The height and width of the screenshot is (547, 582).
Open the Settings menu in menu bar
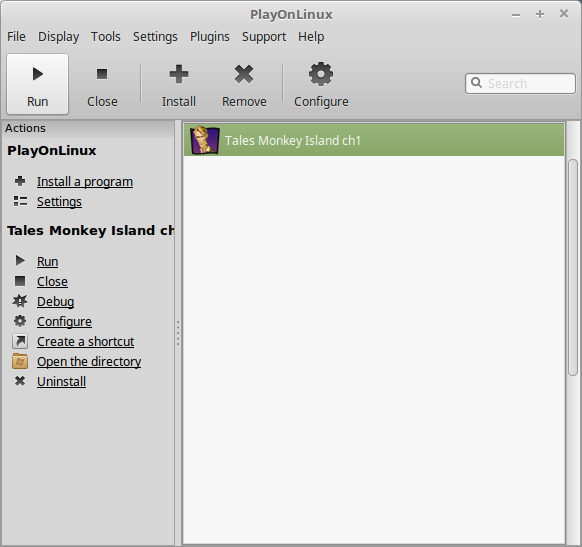point(155,37)
